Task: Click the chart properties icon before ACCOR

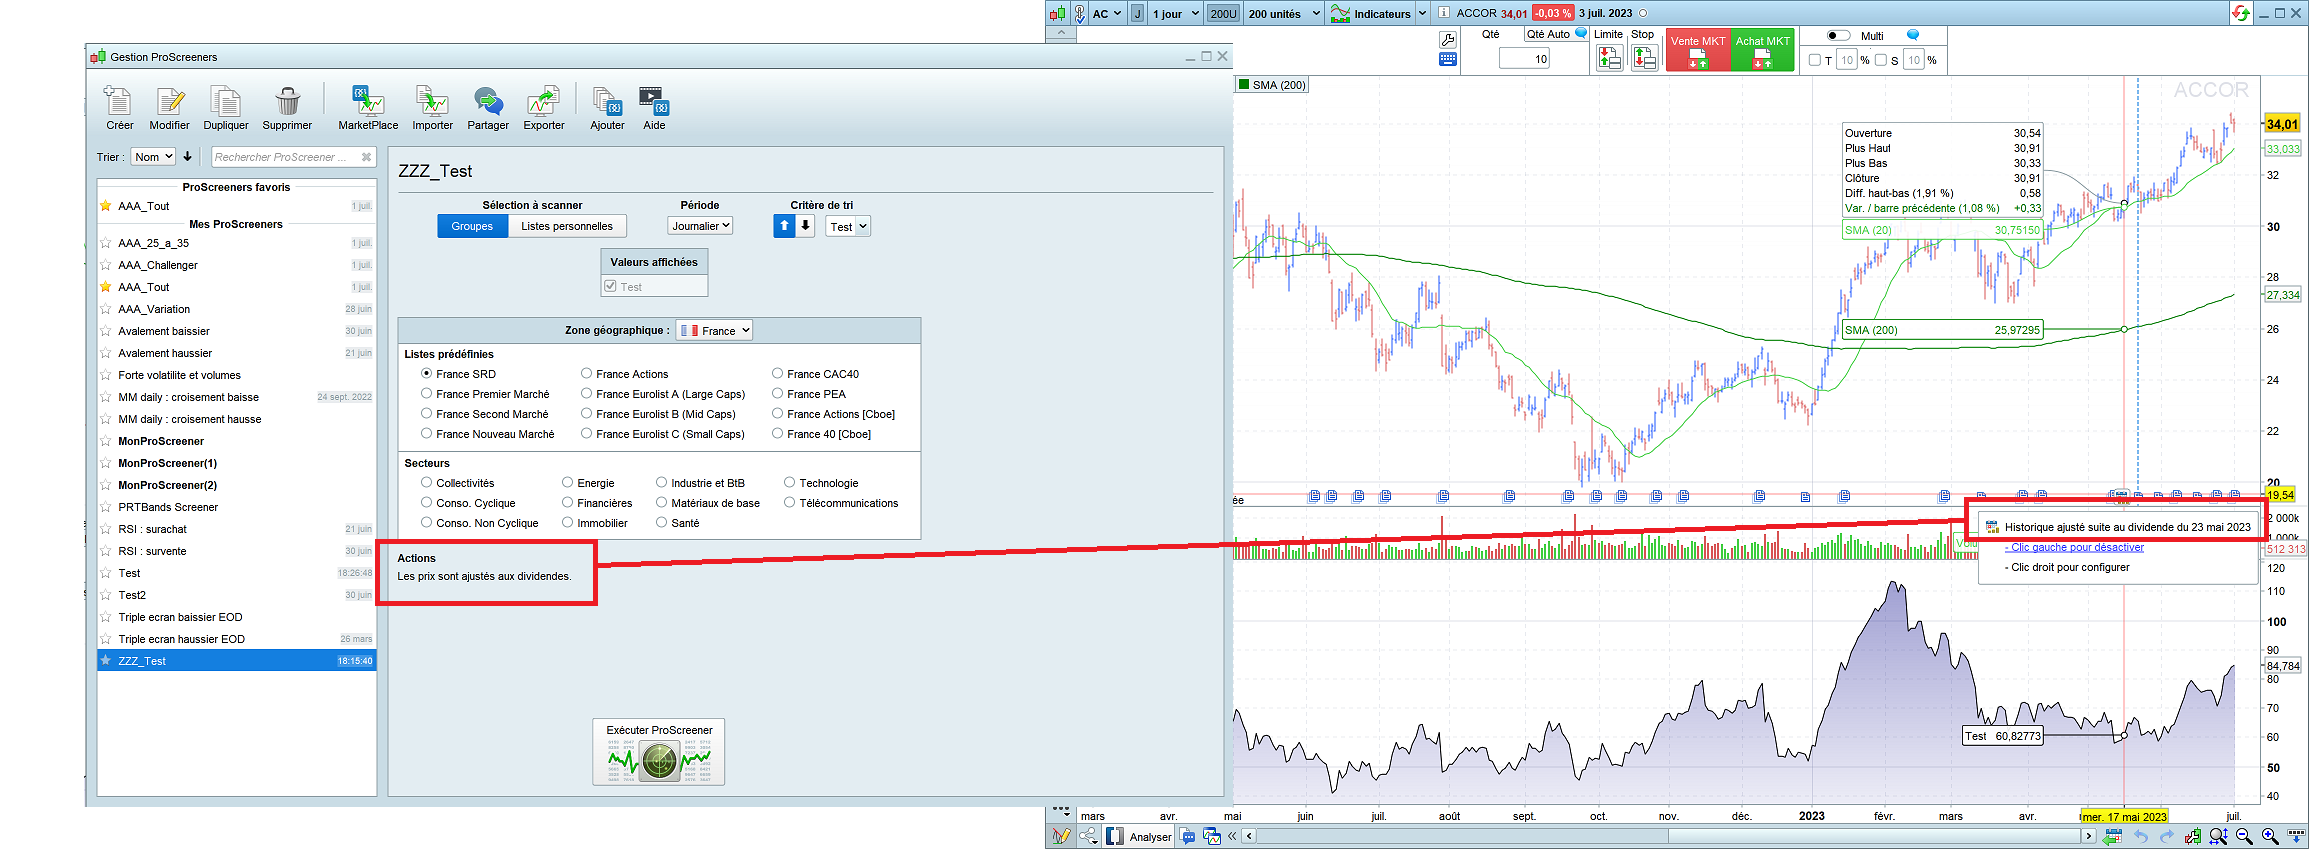Action: 1444,13
